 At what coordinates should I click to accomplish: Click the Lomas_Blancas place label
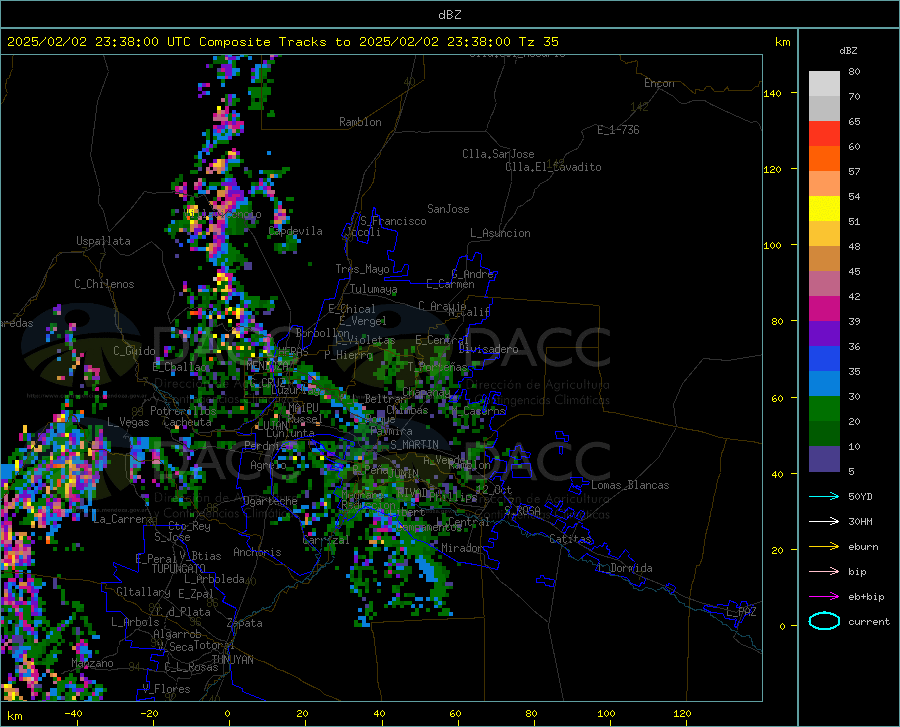click(630, 485)
